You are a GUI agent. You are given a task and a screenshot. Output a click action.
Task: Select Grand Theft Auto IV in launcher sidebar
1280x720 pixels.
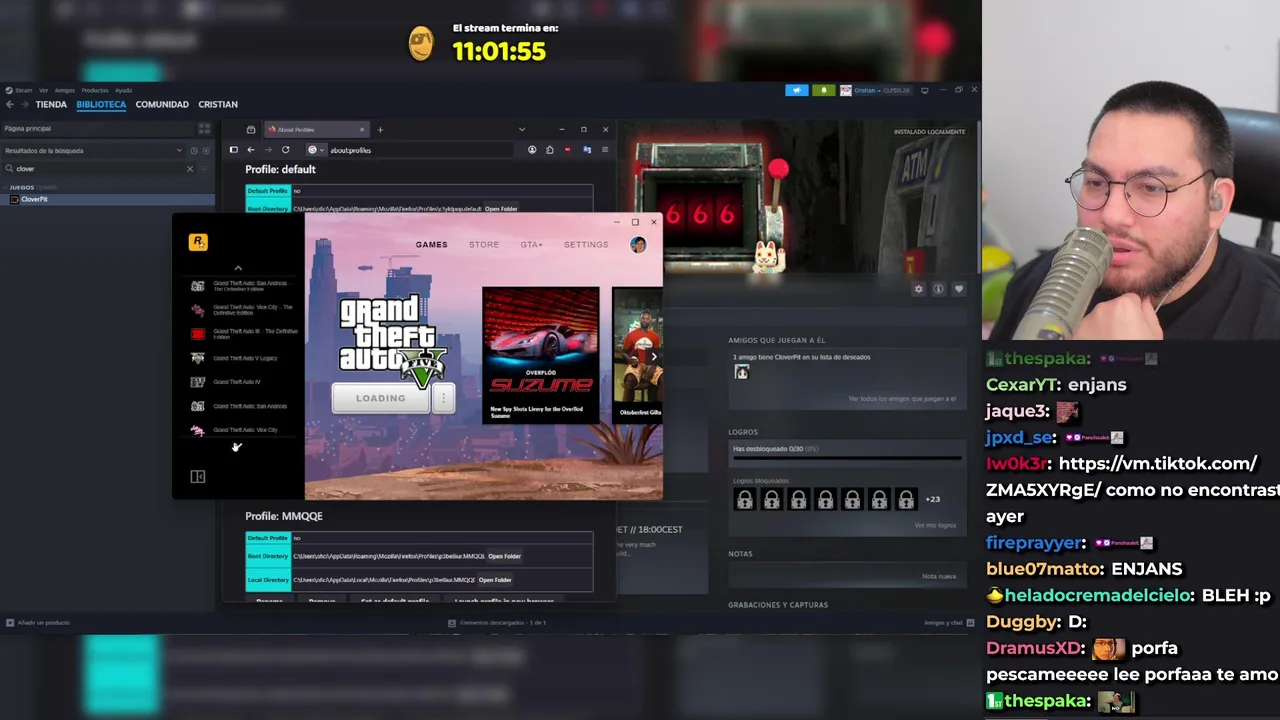237,382
